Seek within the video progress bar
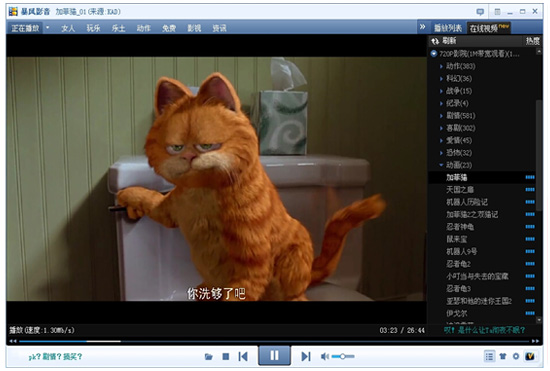550x371 pixels. tap(274, 341)
